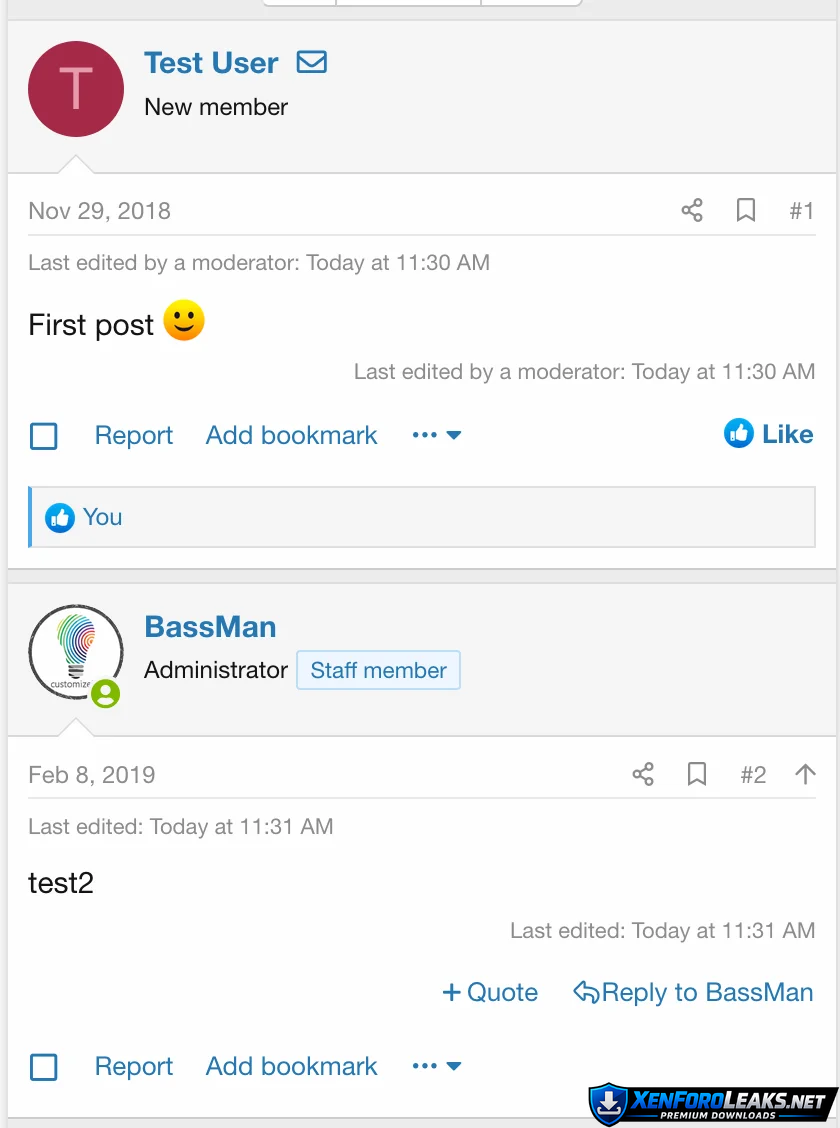This screenshot has height=1128, width=840.
Task: Click Reply to BassMan
Action: 693,992
